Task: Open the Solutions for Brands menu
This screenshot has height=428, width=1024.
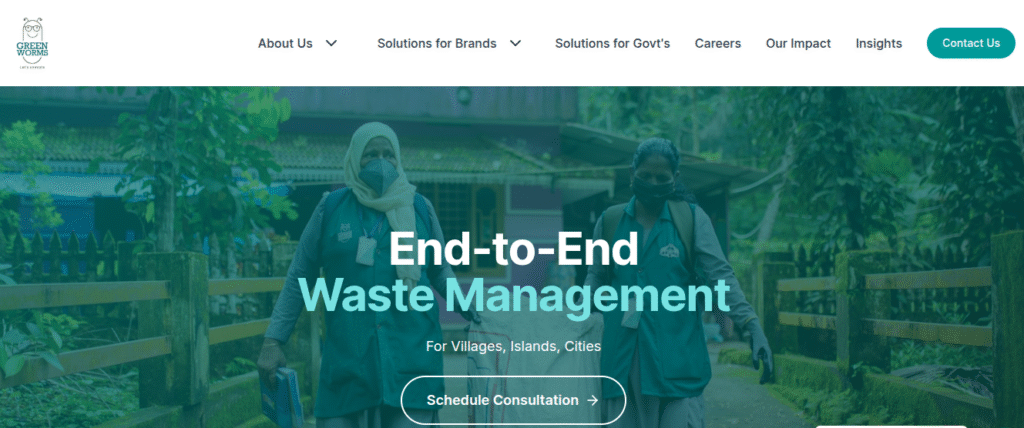Action: tap(437, 44)
